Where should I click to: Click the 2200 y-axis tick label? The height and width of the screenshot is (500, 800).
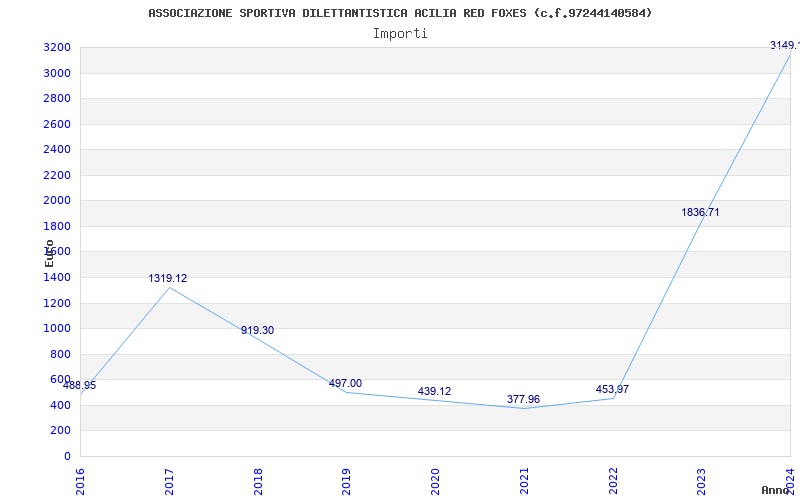57,176
